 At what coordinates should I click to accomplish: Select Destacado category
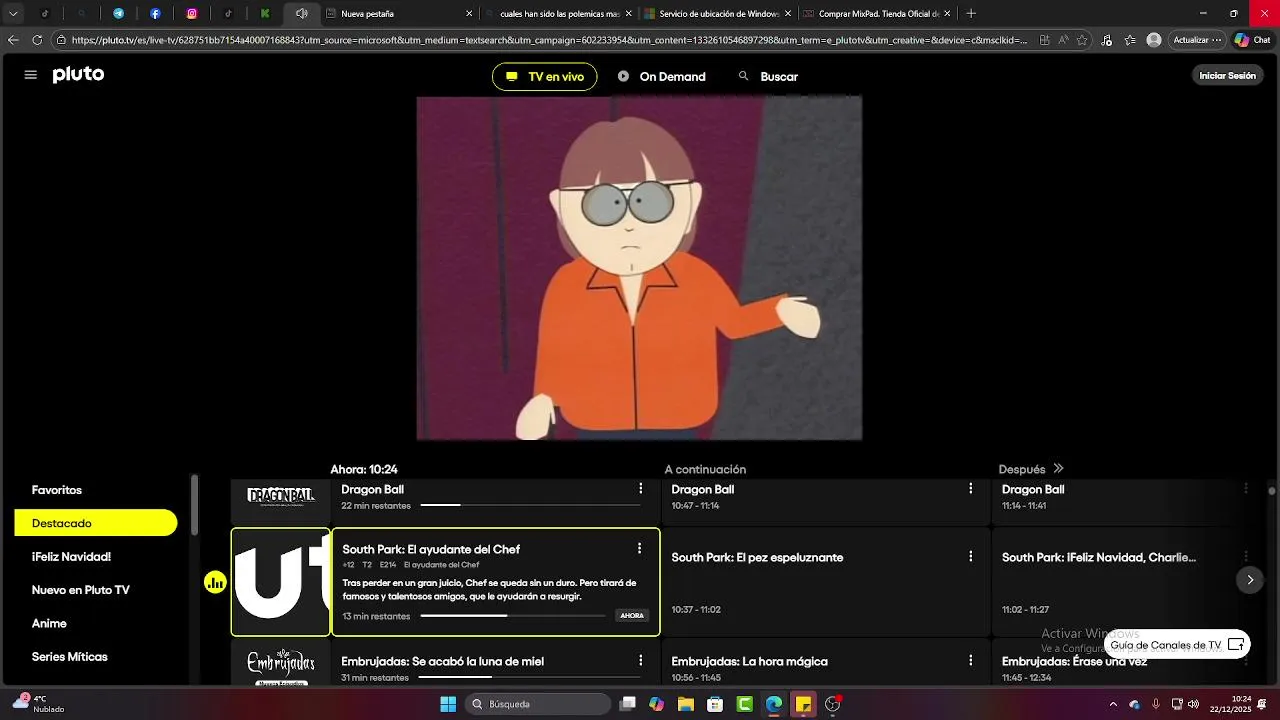(x=96, y=523)
